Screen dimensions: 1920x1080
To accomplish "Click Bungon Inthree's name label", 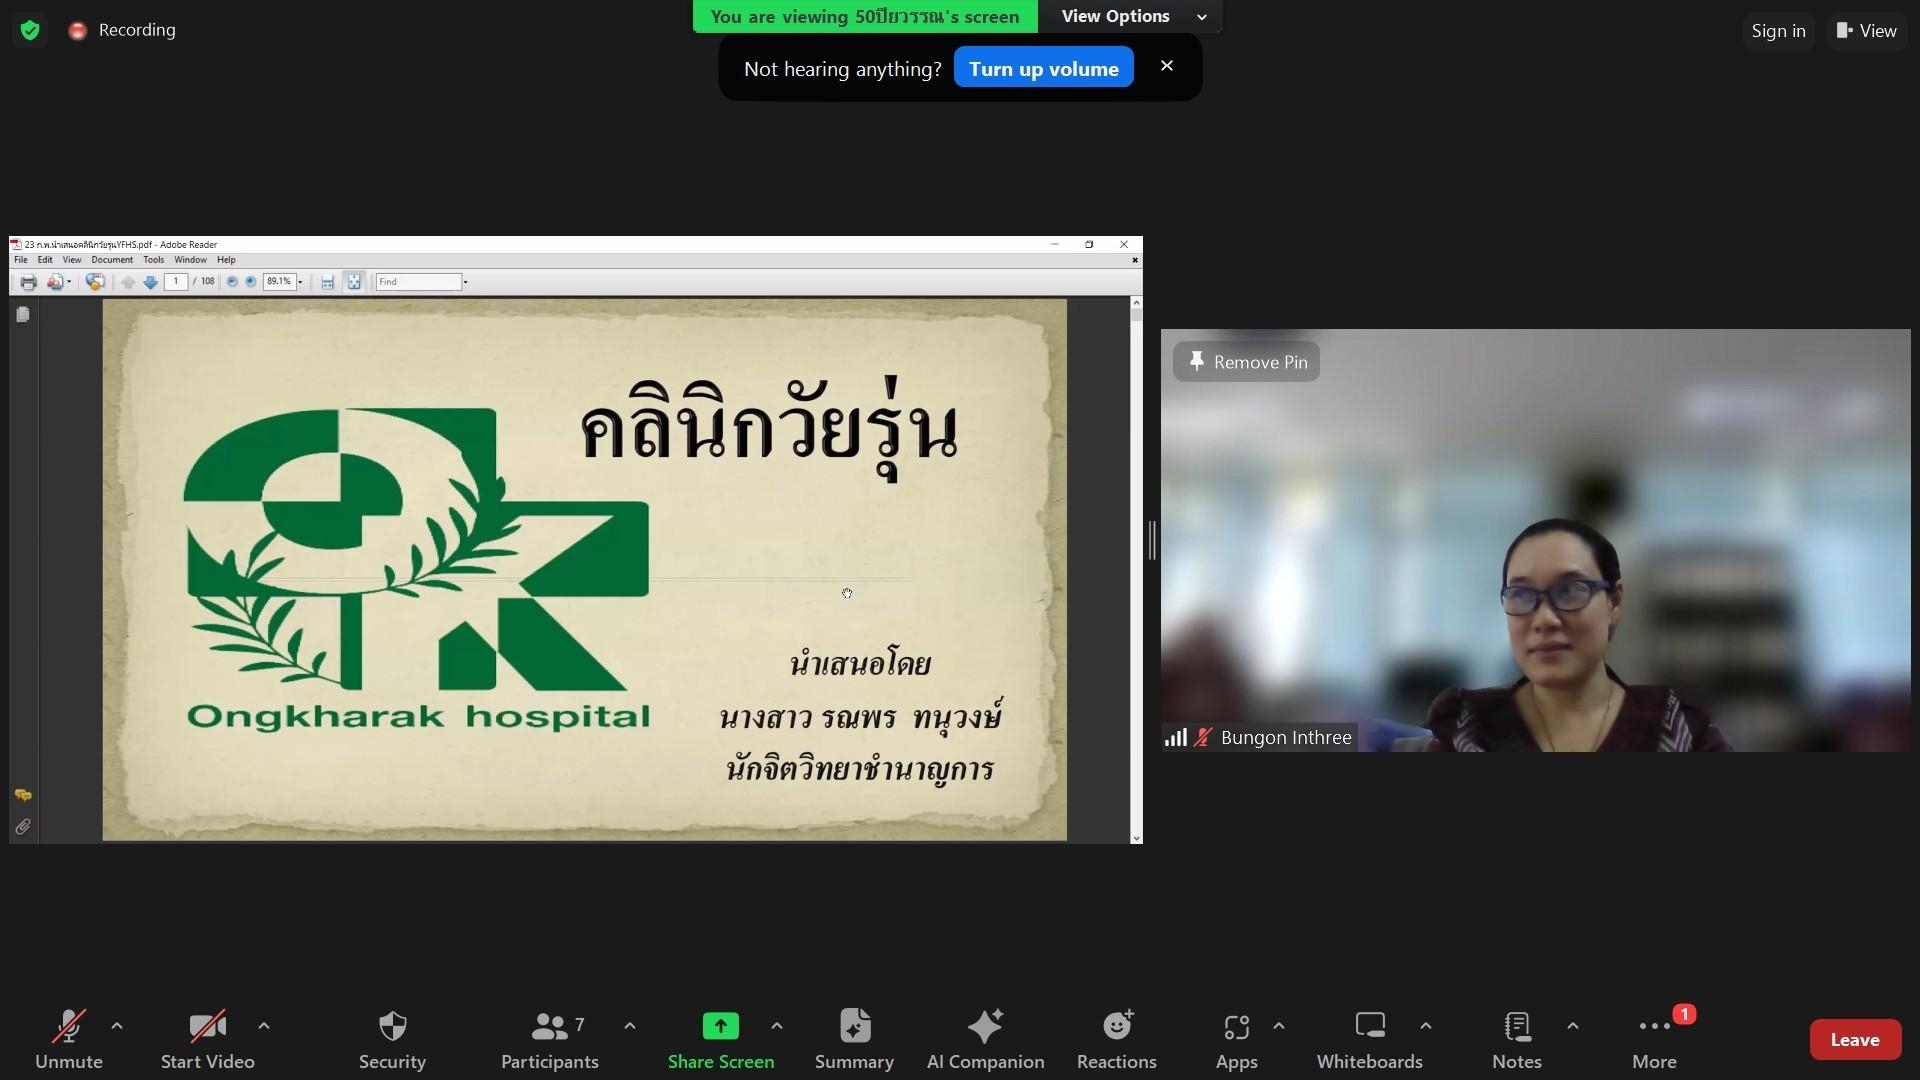I will (1286, 738).
